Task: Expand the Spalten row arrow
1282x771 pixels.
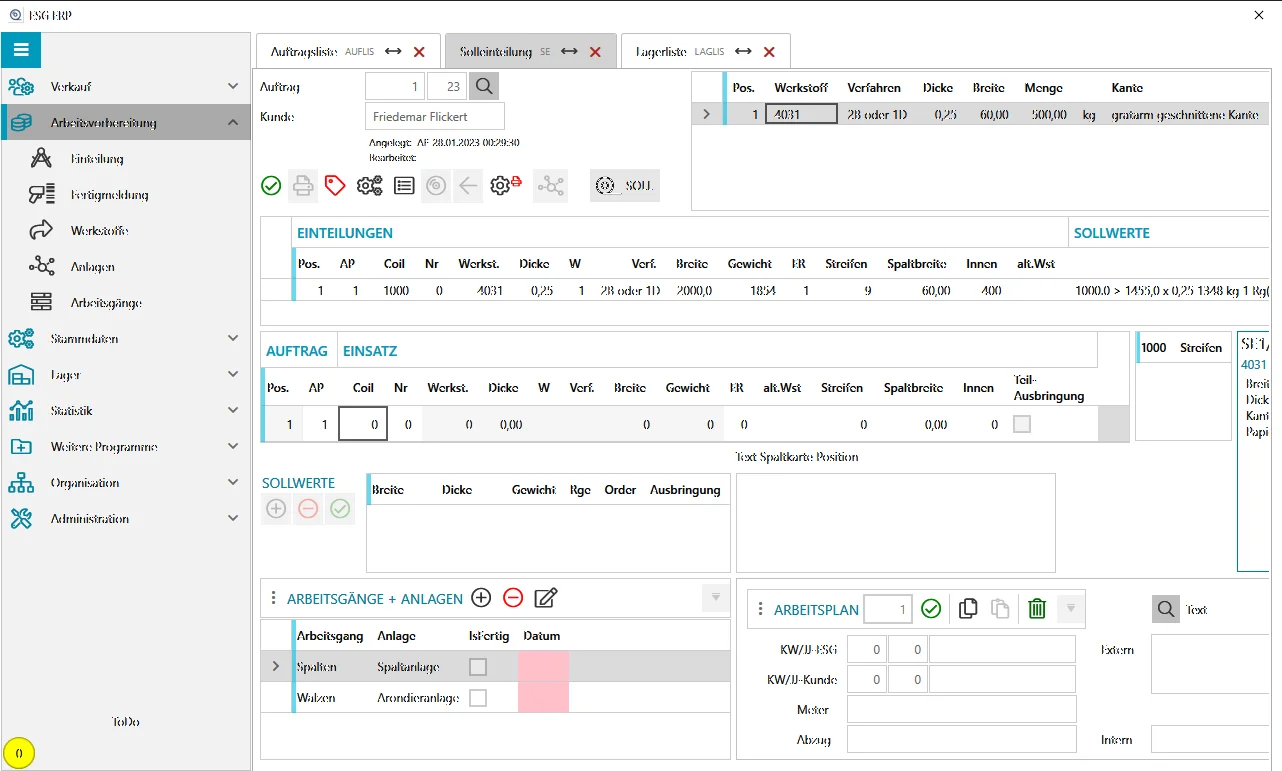Action: pyautogui.click(x=276, y=667)
